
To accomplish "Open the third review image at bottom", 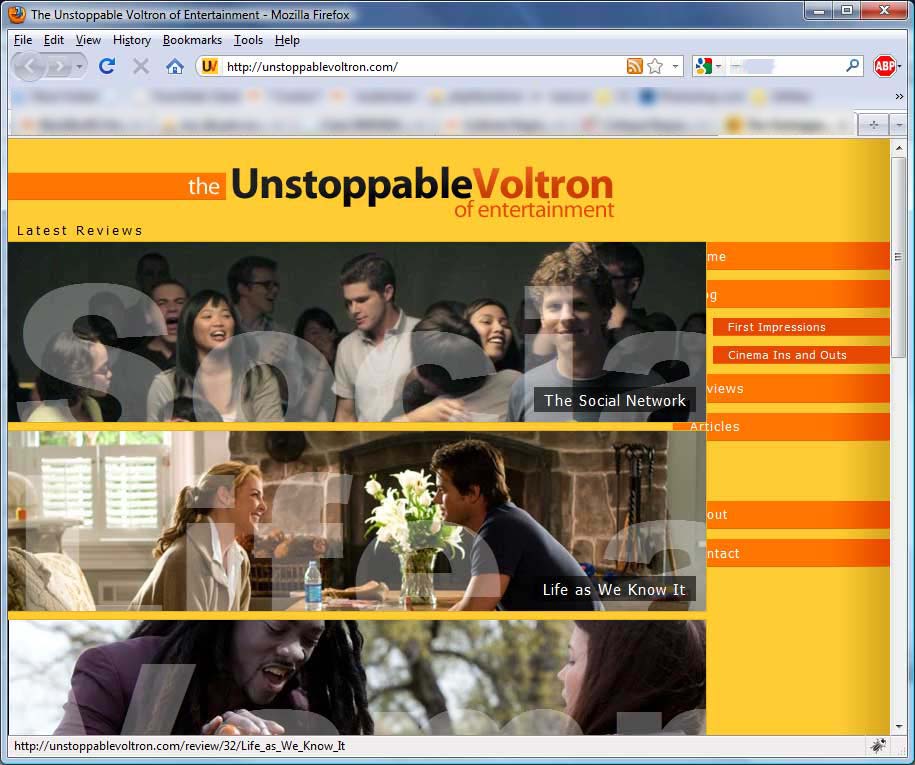I will pyautogui.click(x=357, y=677).
